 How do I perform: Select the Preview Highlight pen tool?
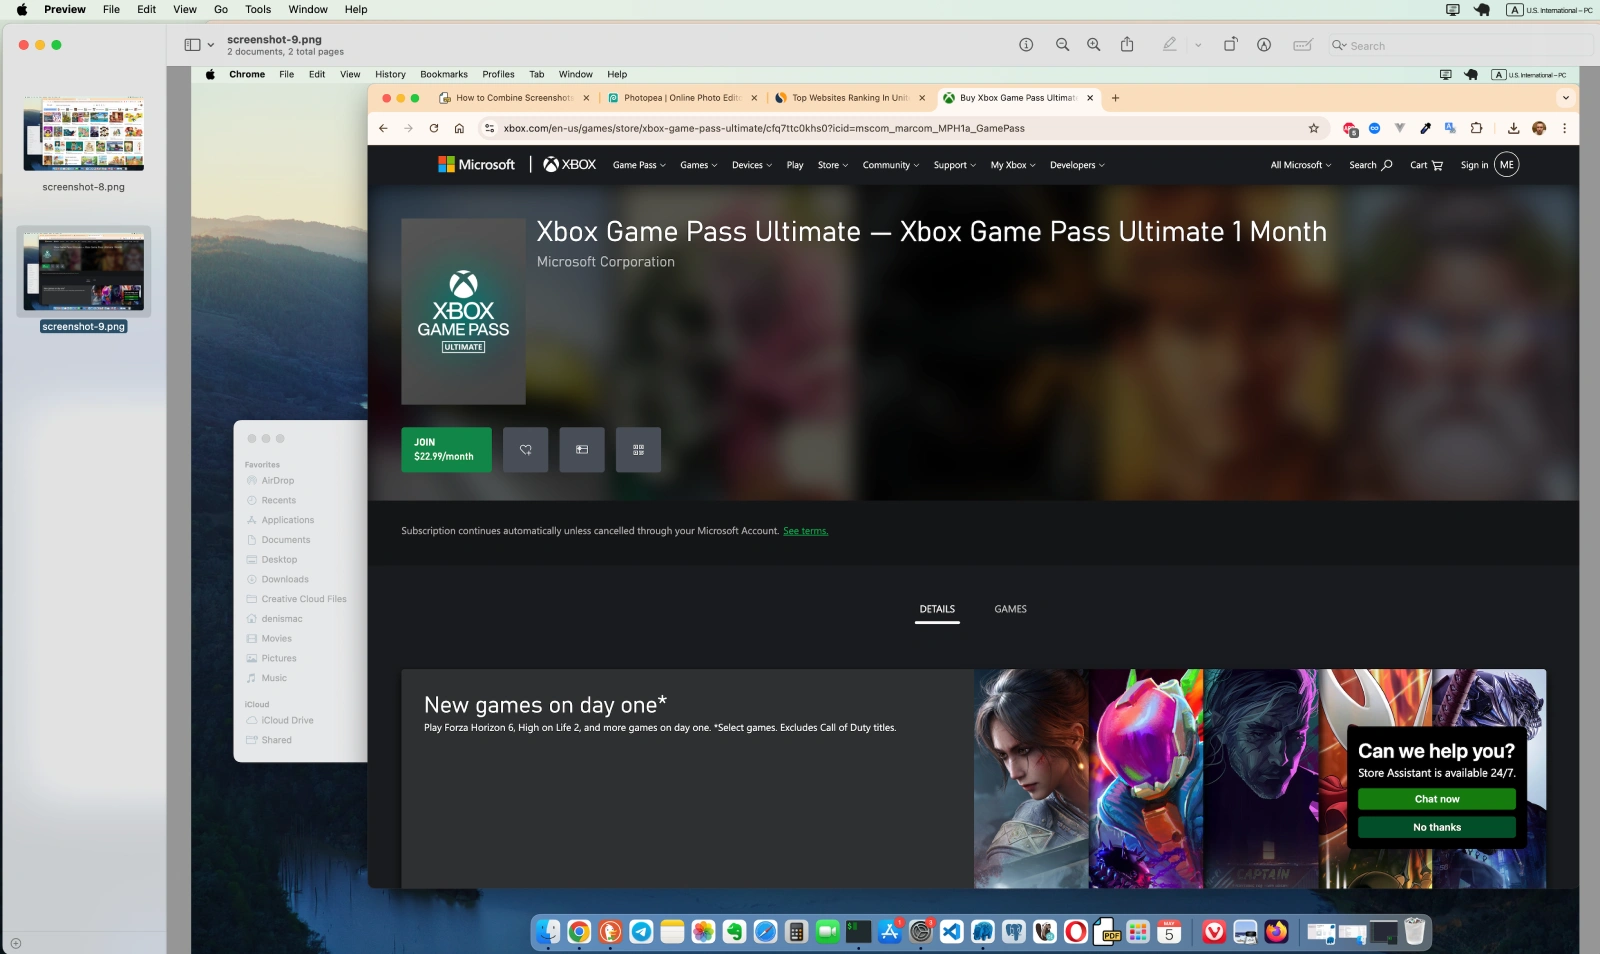click(x=1169, y=45)
